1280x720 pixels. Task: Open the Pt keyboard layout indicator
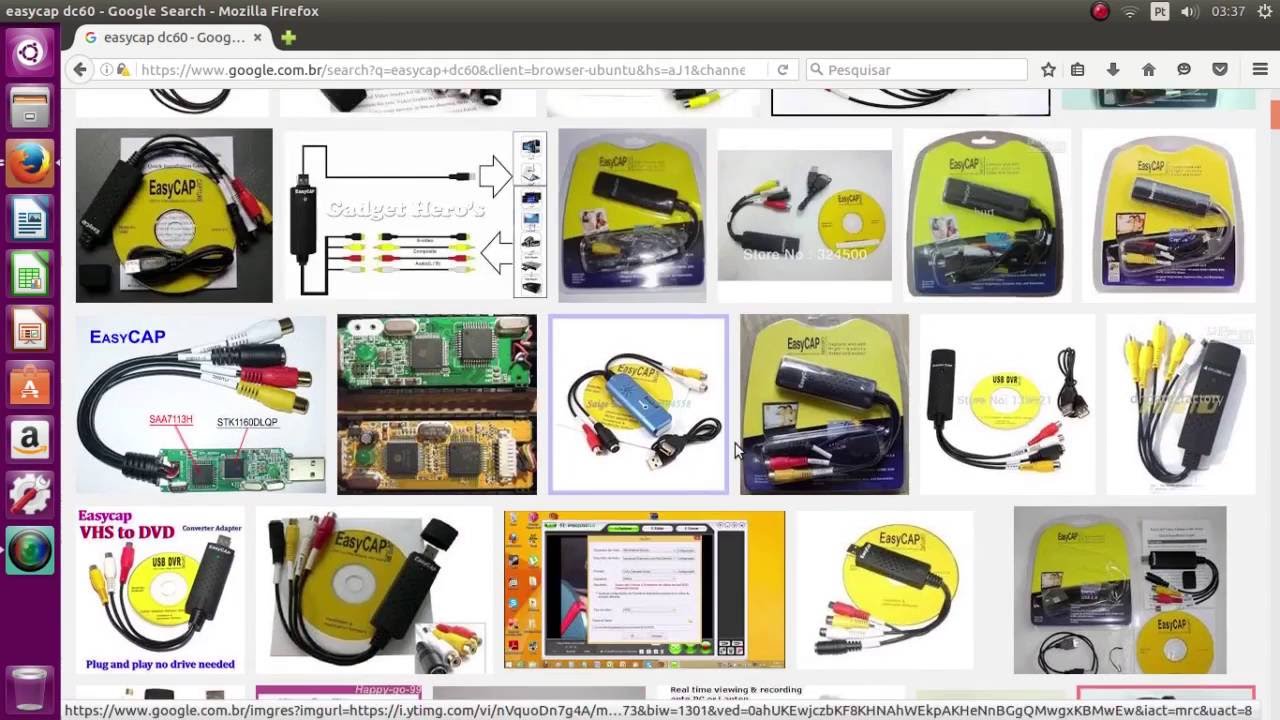click(1160, 12)
